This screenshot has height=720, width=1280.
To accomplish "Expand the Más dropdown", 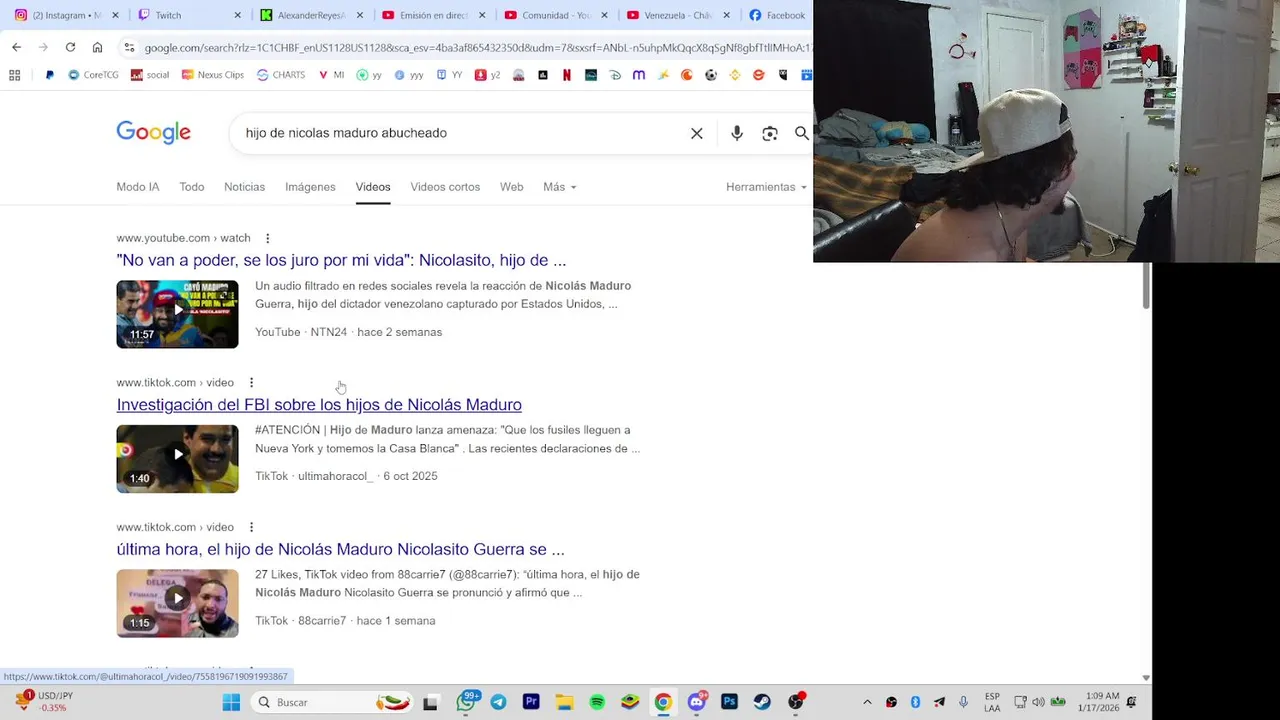I will pos(559,187).
